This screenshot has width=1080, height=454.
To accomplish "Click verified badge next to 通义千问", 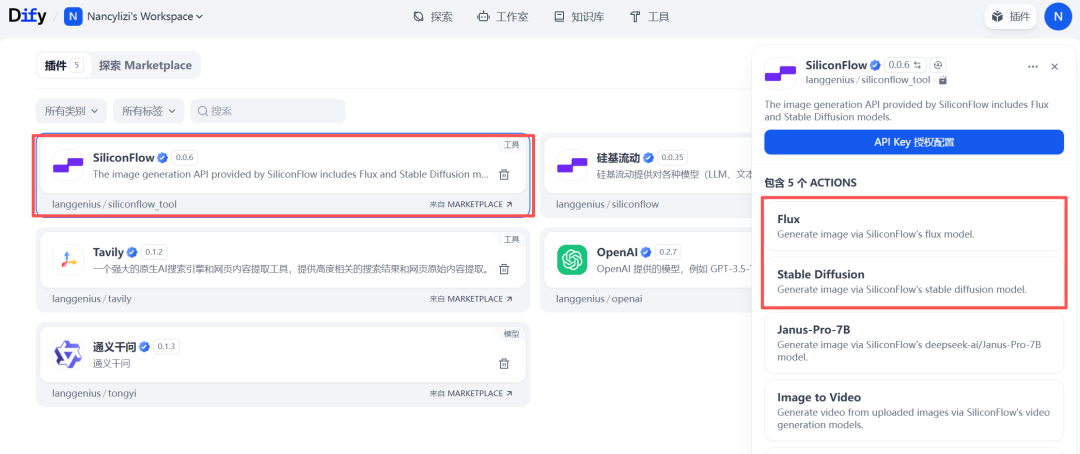I will click(x=145, y=346).
